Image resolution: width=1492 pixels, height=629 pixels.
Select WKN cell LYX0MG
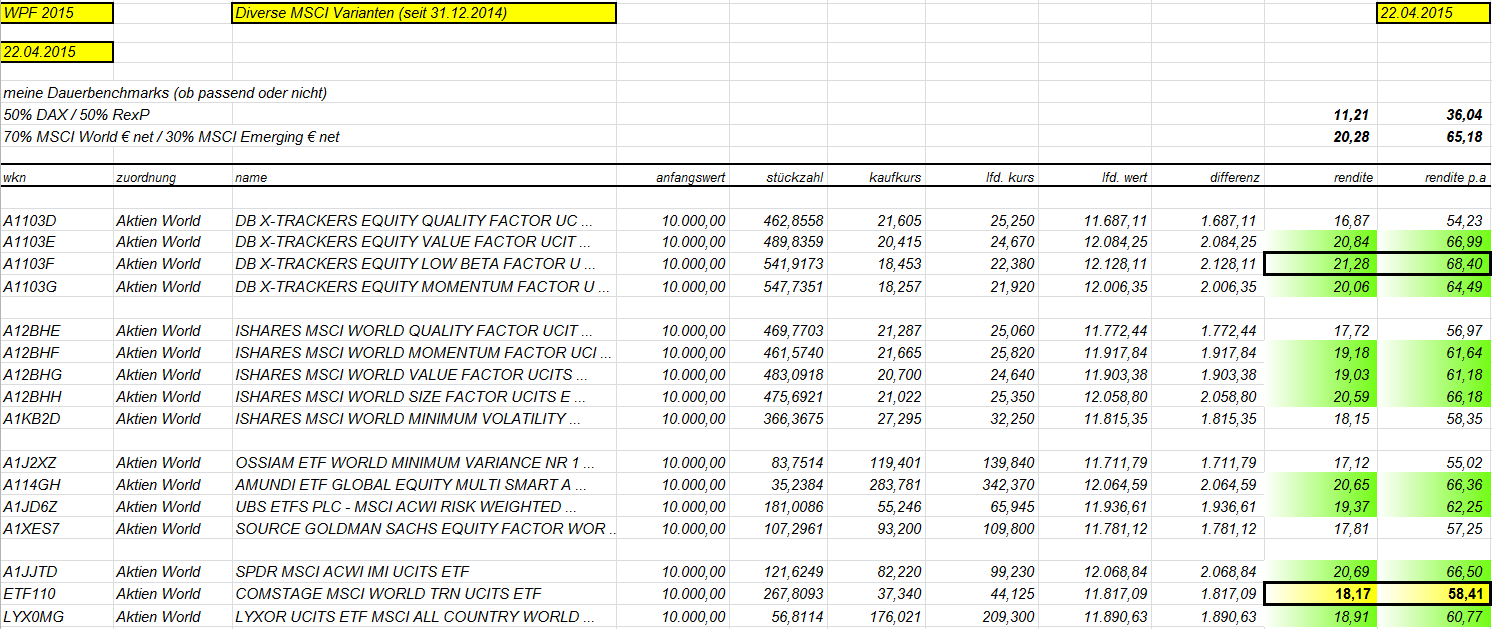pyautogui.click(x=33, y=616)
